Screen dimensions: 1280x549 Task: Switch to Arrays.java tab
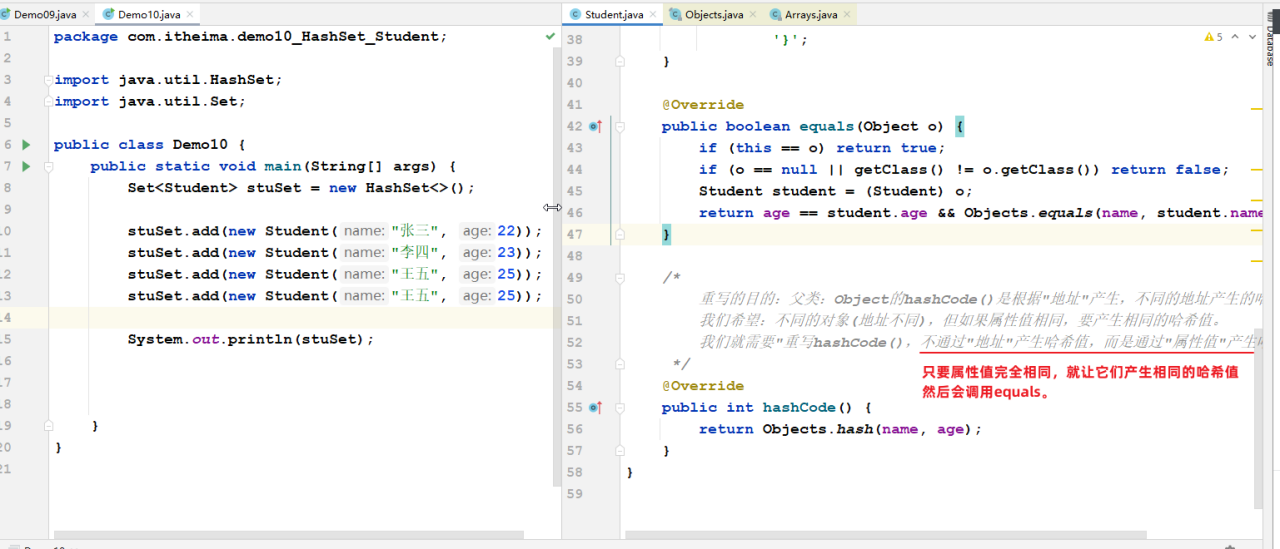tap(810, 15)
